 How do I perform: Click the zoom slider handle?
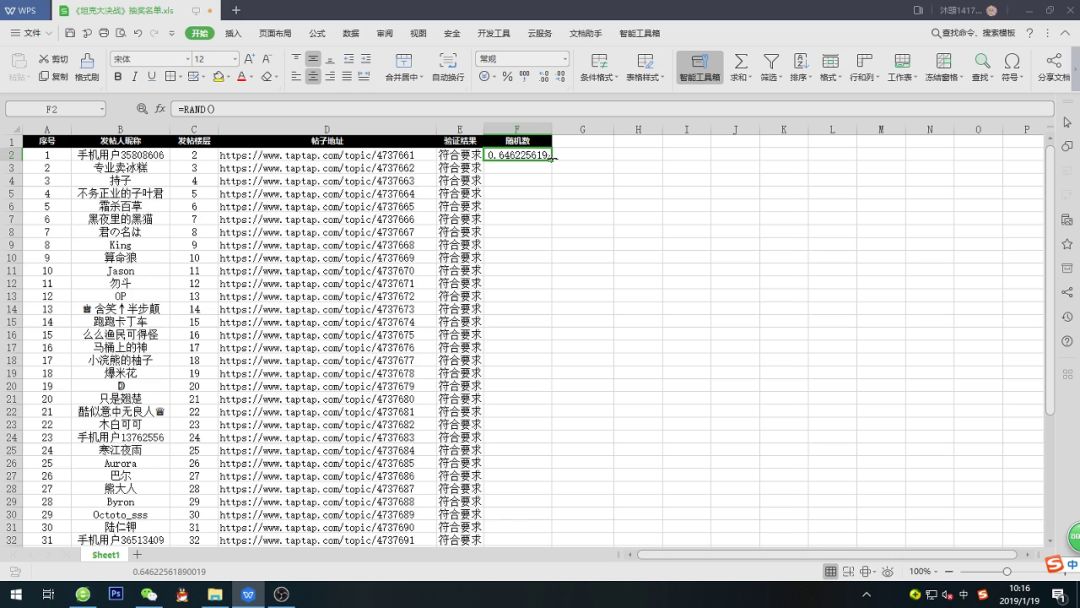(1007, 572)
